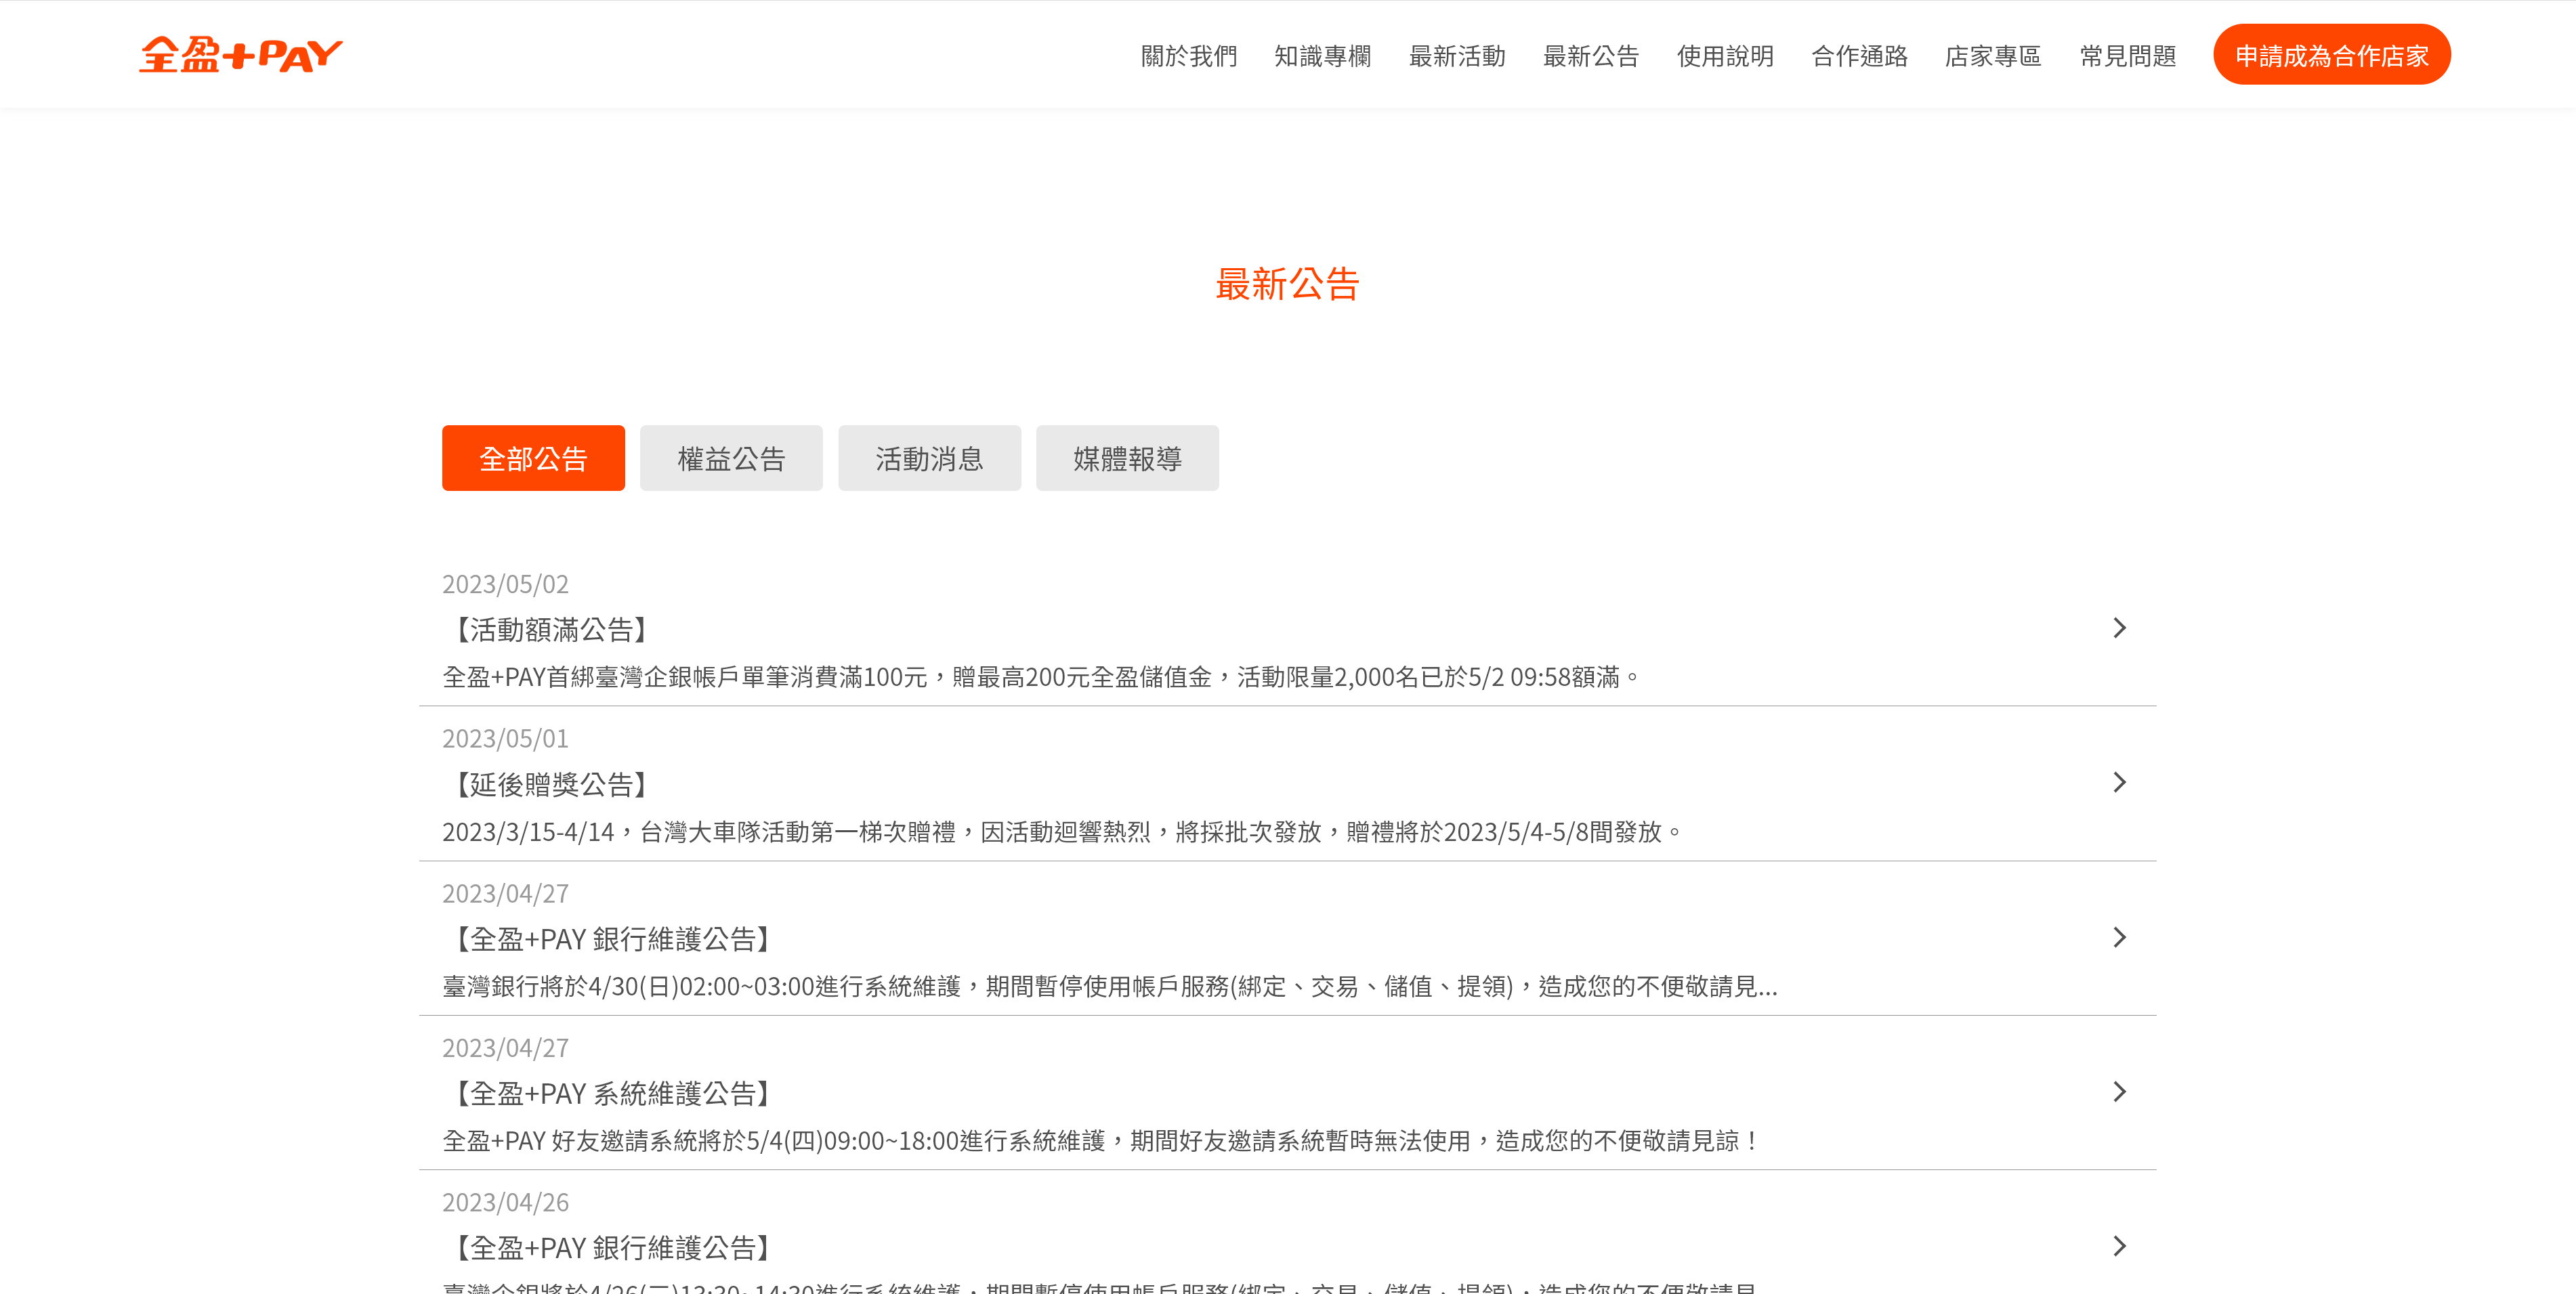Click the date 2023/05/02
Image resolution: width=2576 pixels, height=1294 pixels.
coord(505,584)
